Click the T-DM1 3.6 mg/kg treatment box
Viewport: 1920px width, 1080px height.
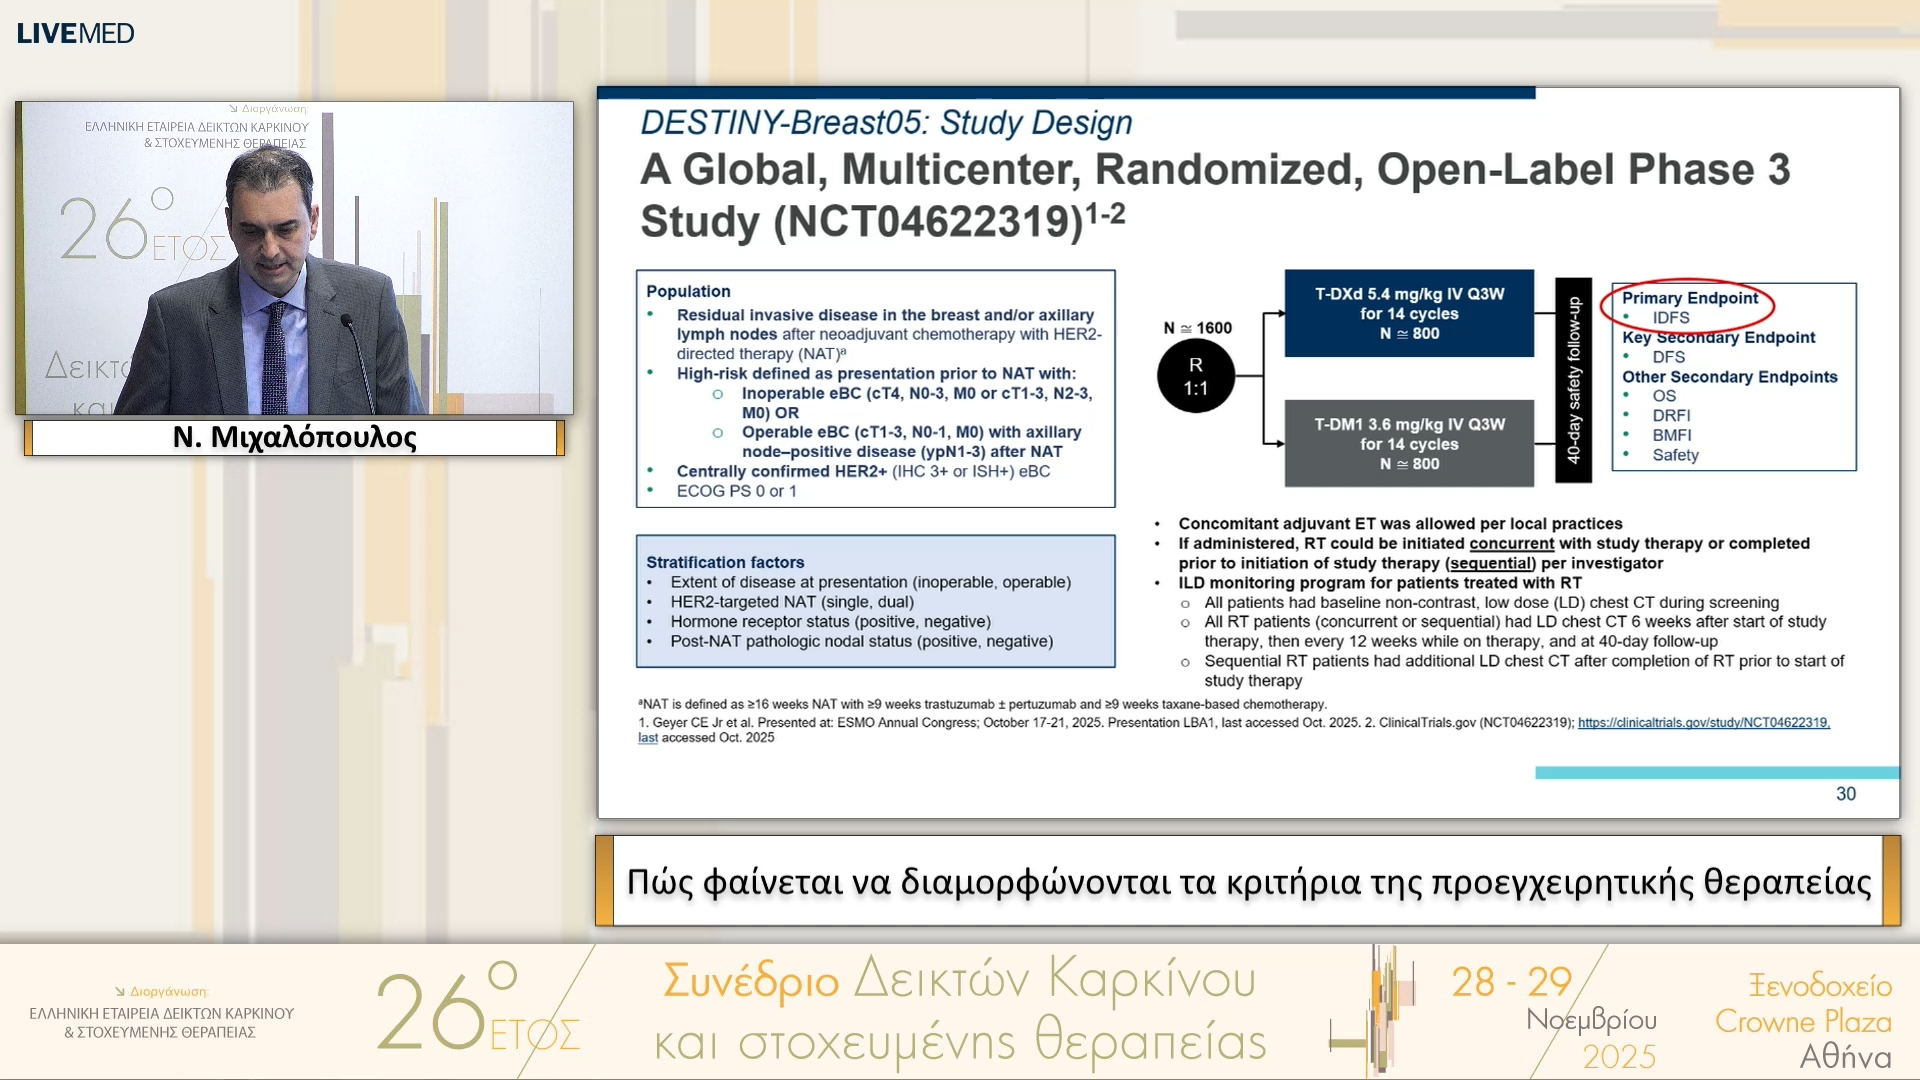pos(1408,443)
